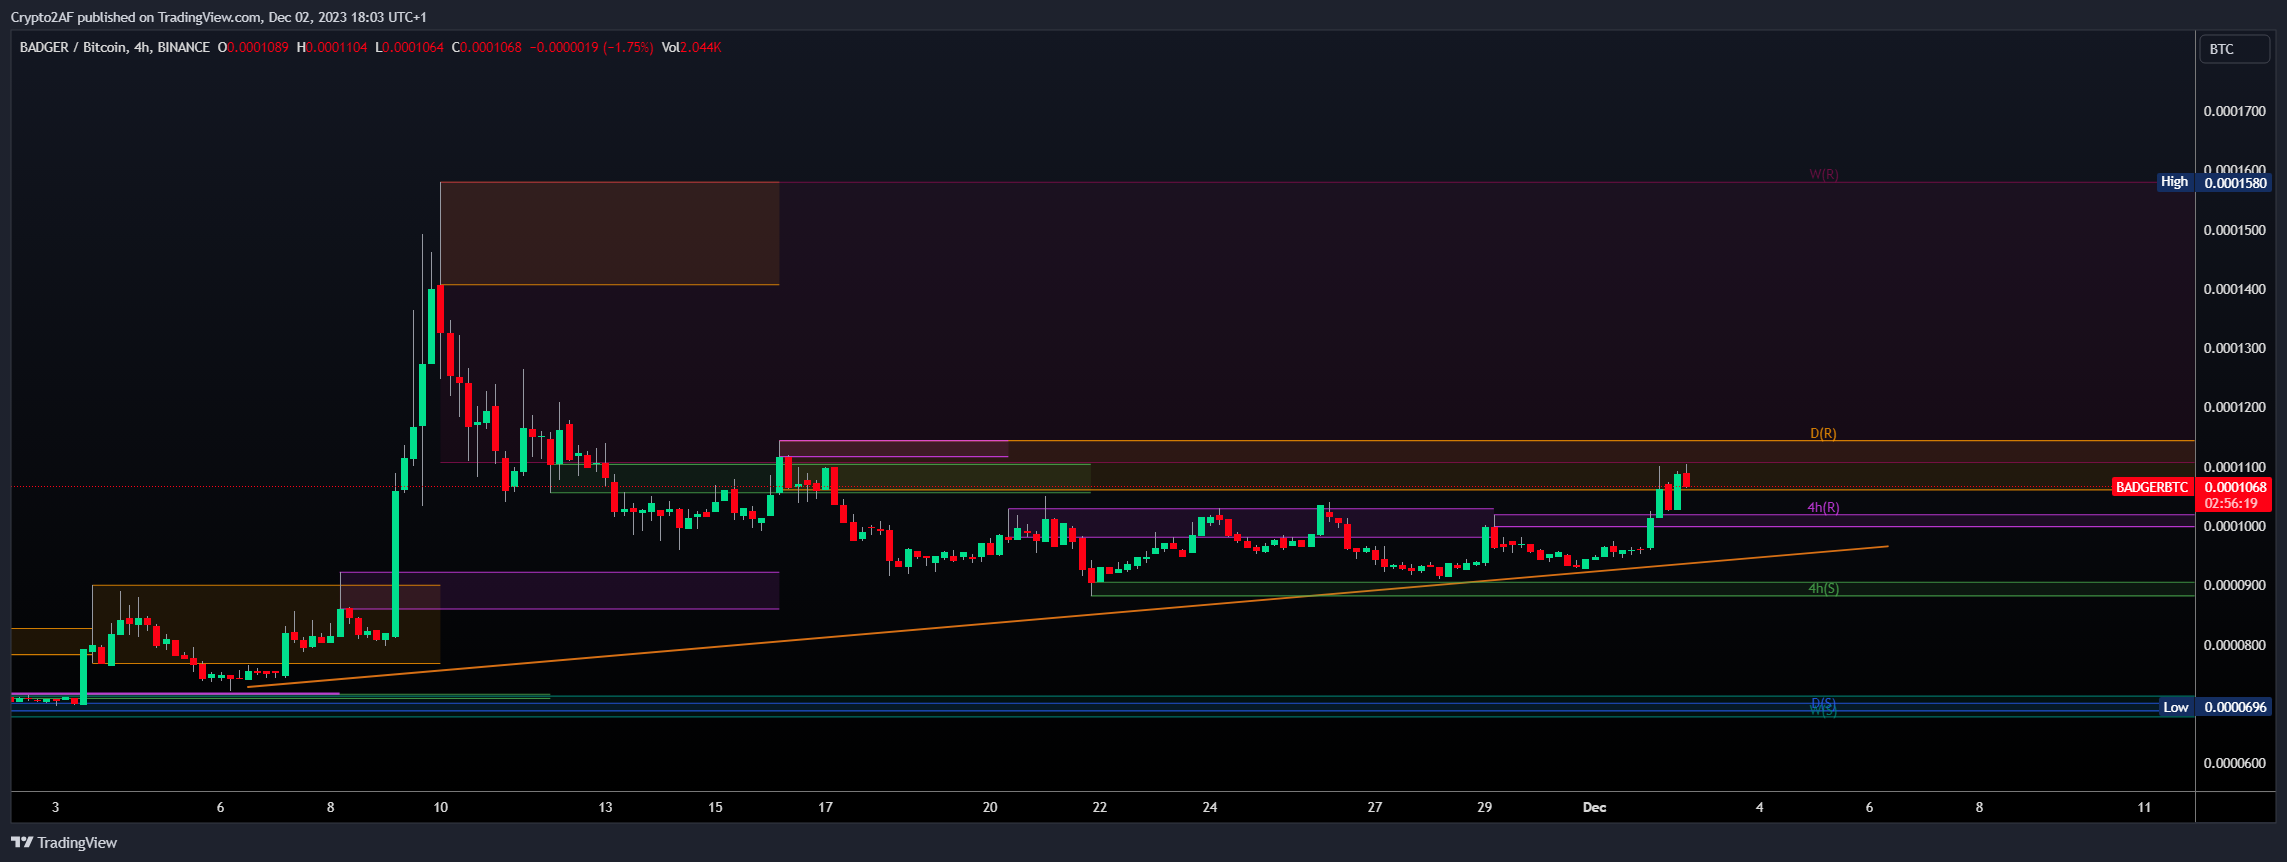Click the 24 date label on the time axis
Image resolution: width=2287 pixels, height=862 pixels.
click(x=1210, y=807)
